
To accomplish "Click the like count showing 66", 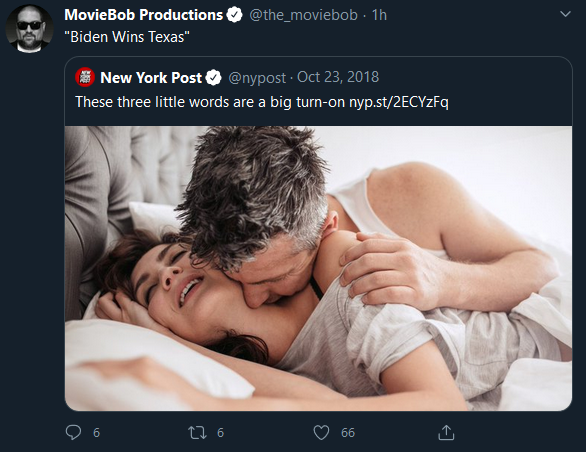I will click(x=348, y=433).
